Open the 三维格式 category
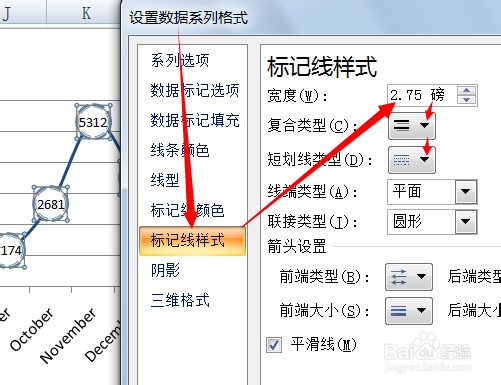The width and height of the screenshot is (501, 385). pyautogui.click(x=180, y=300)
